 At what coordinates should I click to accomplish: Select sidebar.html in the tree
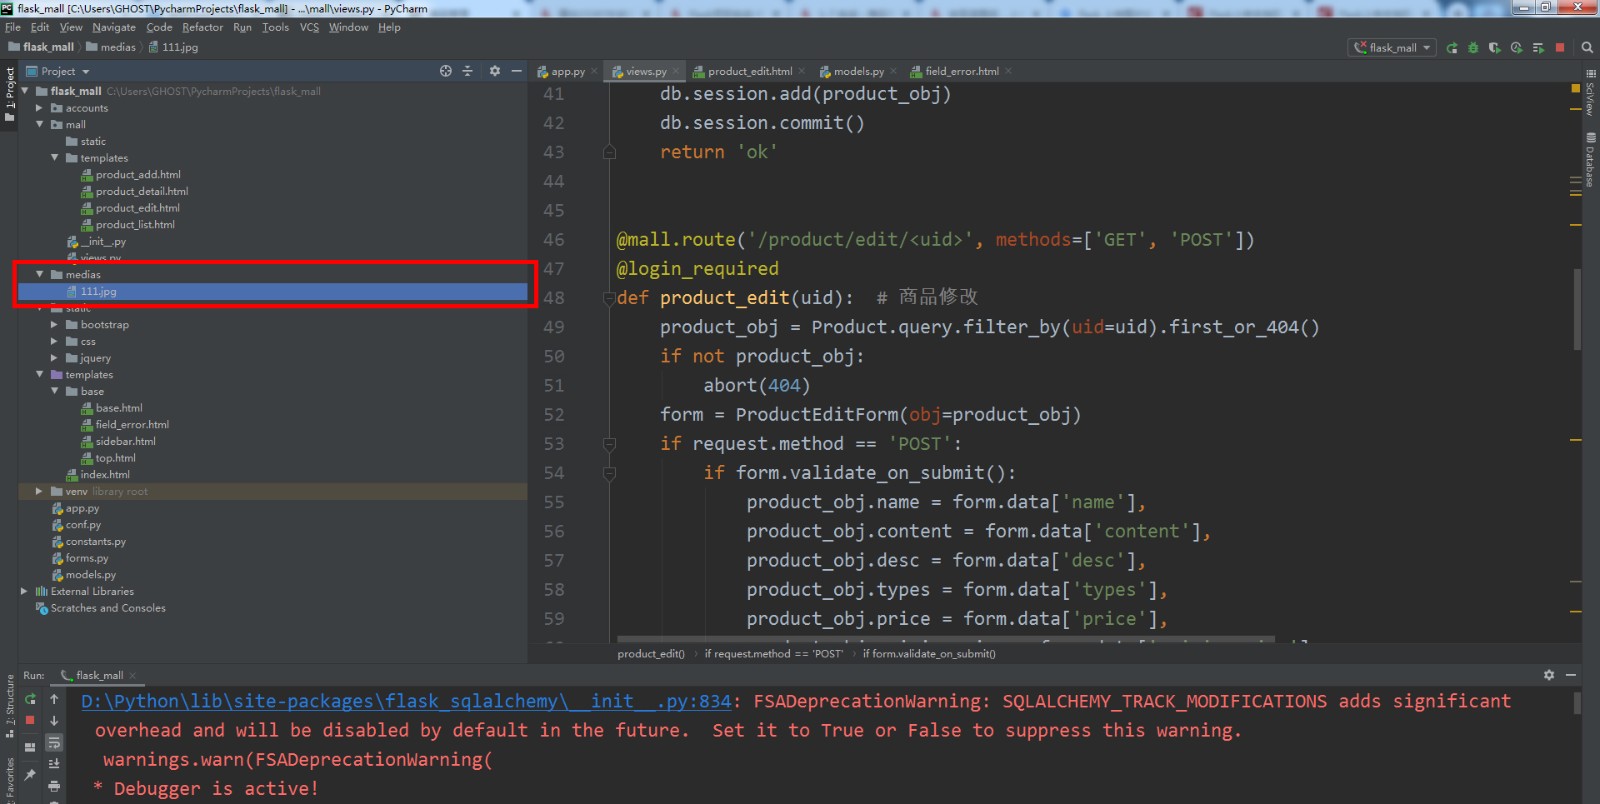(125, 441)
